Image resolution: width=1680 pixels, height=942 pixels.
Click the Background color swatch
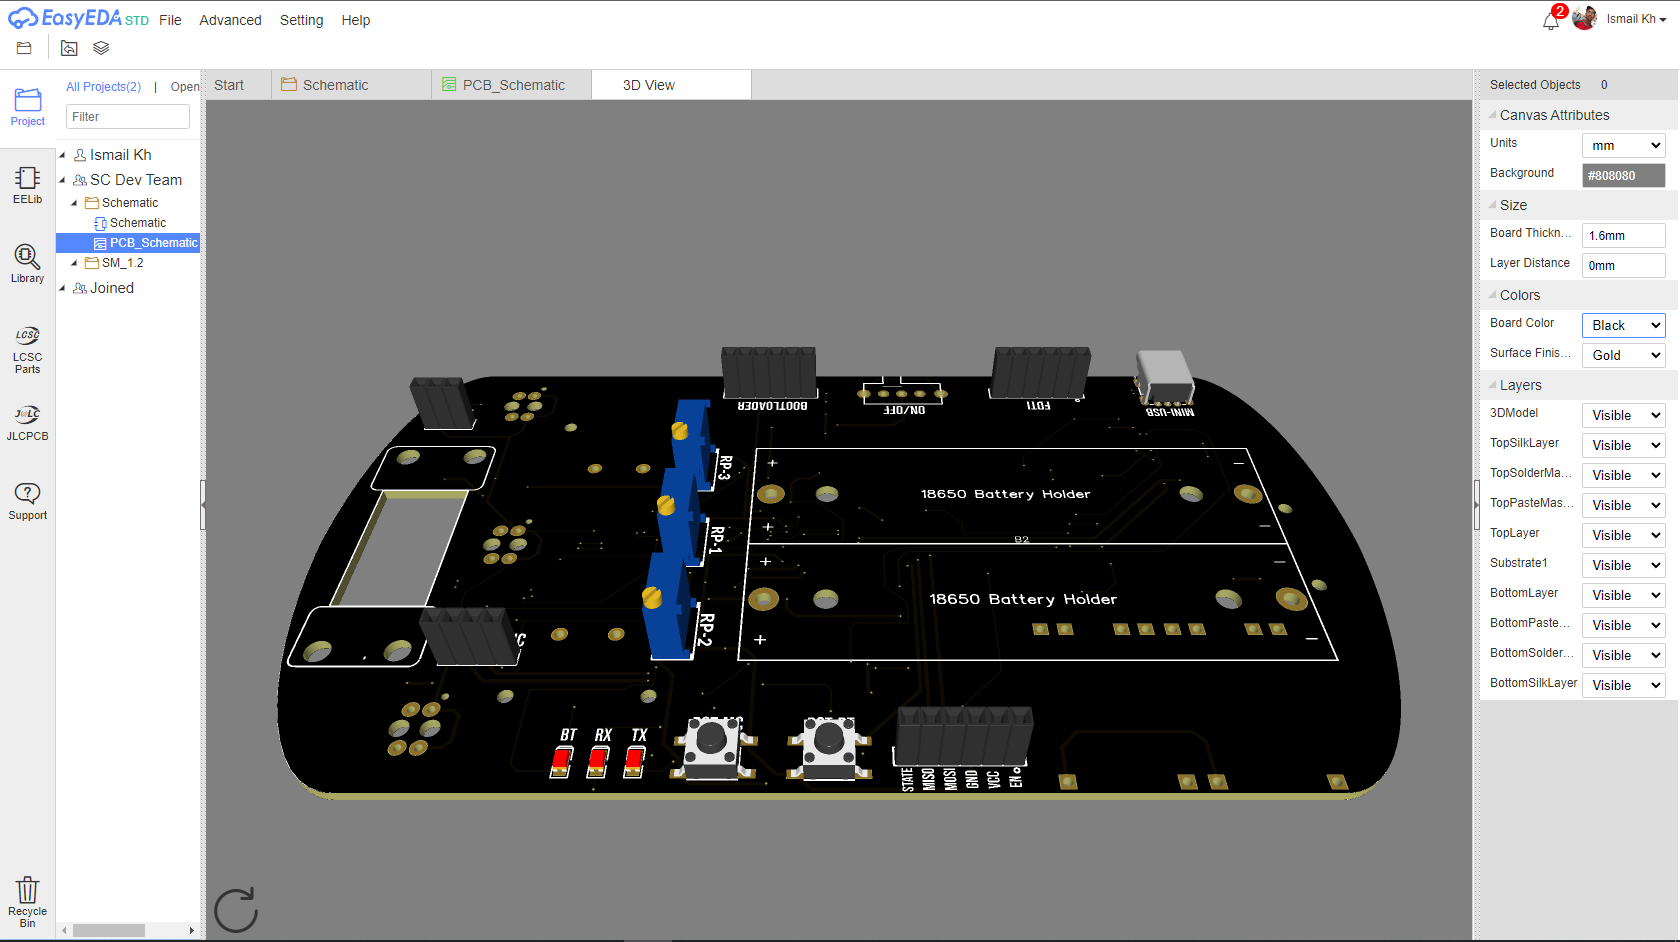coord(1623,174)
